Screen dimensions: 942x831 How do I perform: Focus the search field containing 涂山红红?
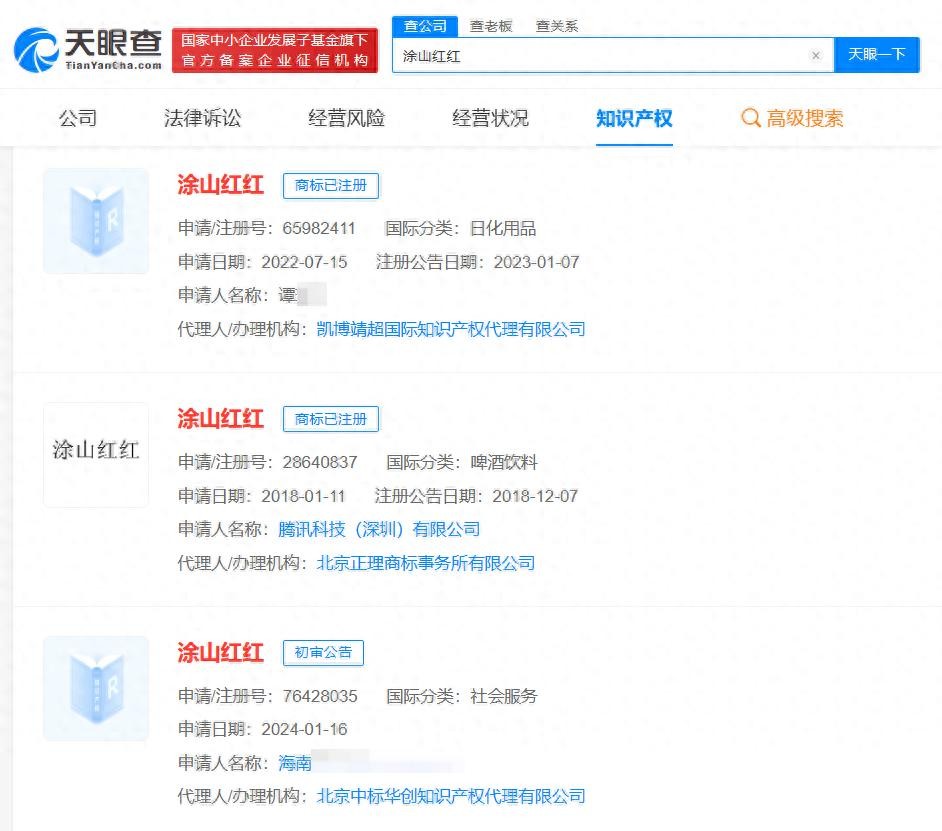(600, 56)
